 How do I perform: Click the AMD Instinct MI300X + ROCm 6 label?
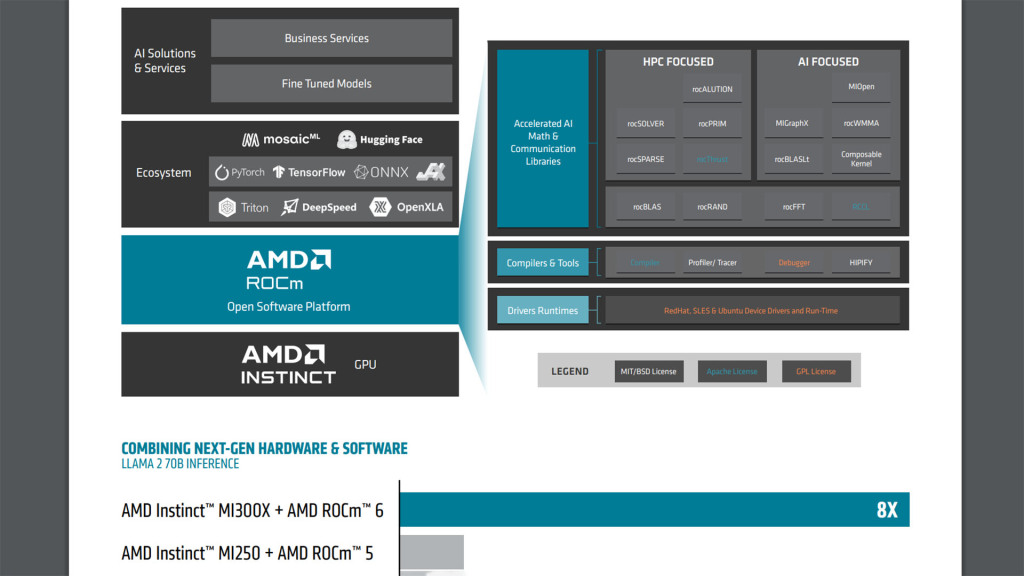[x=252, y=510]
